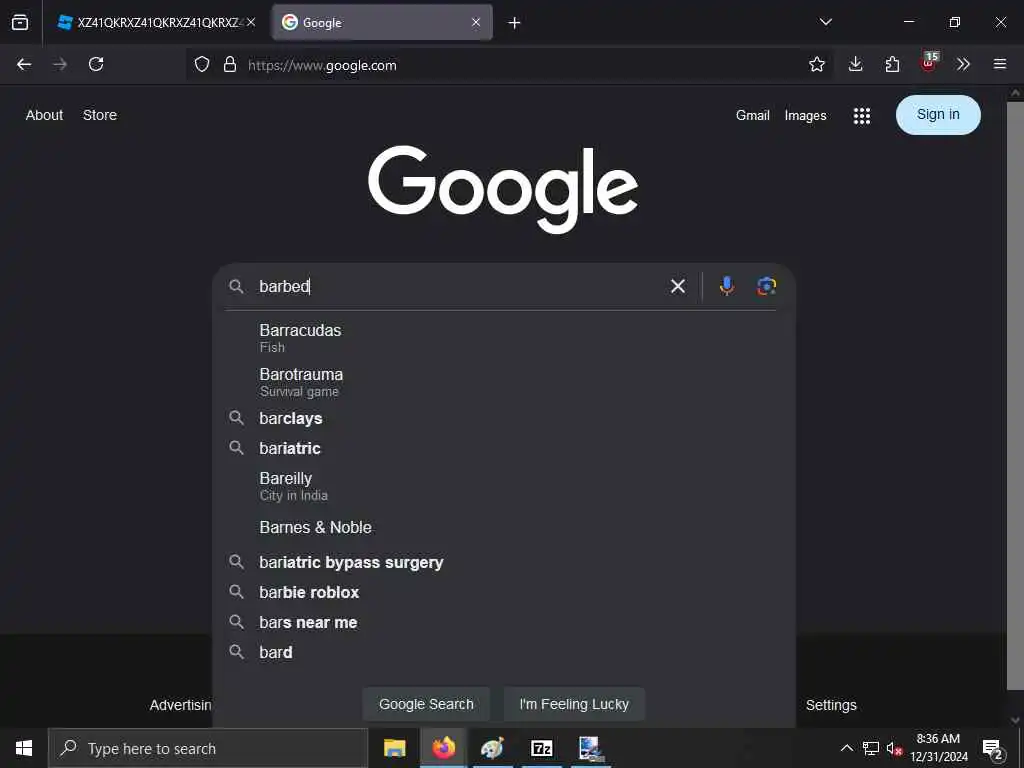Viewport: 1024px width, 768px height.
Task: Choose the Barotrauma Survival game suggestion
Action: 502,382
